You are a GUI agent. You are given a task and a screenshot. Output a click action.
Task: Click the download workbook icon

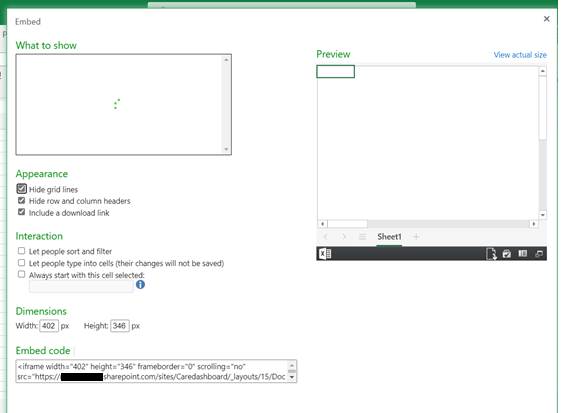(491, 254)
